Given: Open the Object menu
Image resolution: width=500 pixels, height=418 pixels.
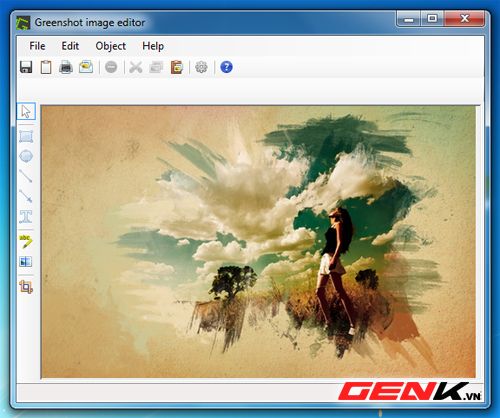Looking at the screenshot, I should click(111, 46).
